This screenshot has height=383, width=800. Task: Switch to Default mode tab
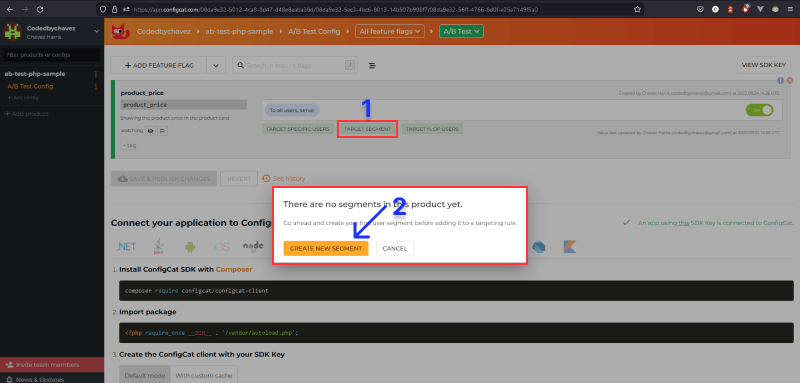click(x=145, y=375)
